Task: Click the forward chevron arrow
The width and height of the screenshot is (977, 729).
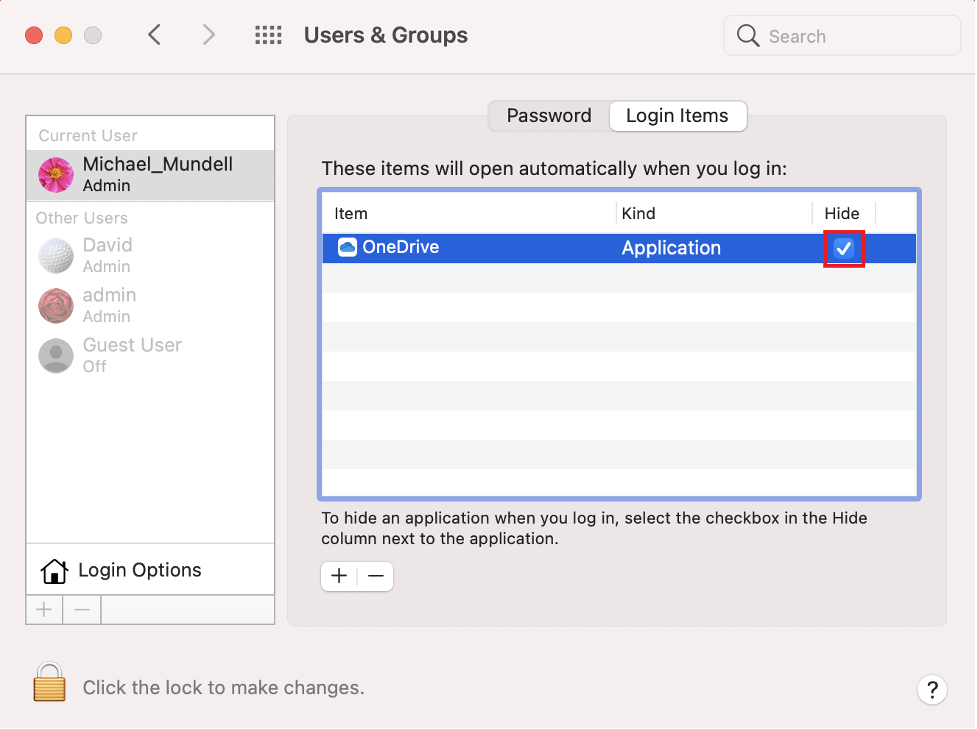Action: tap(208, 36)
